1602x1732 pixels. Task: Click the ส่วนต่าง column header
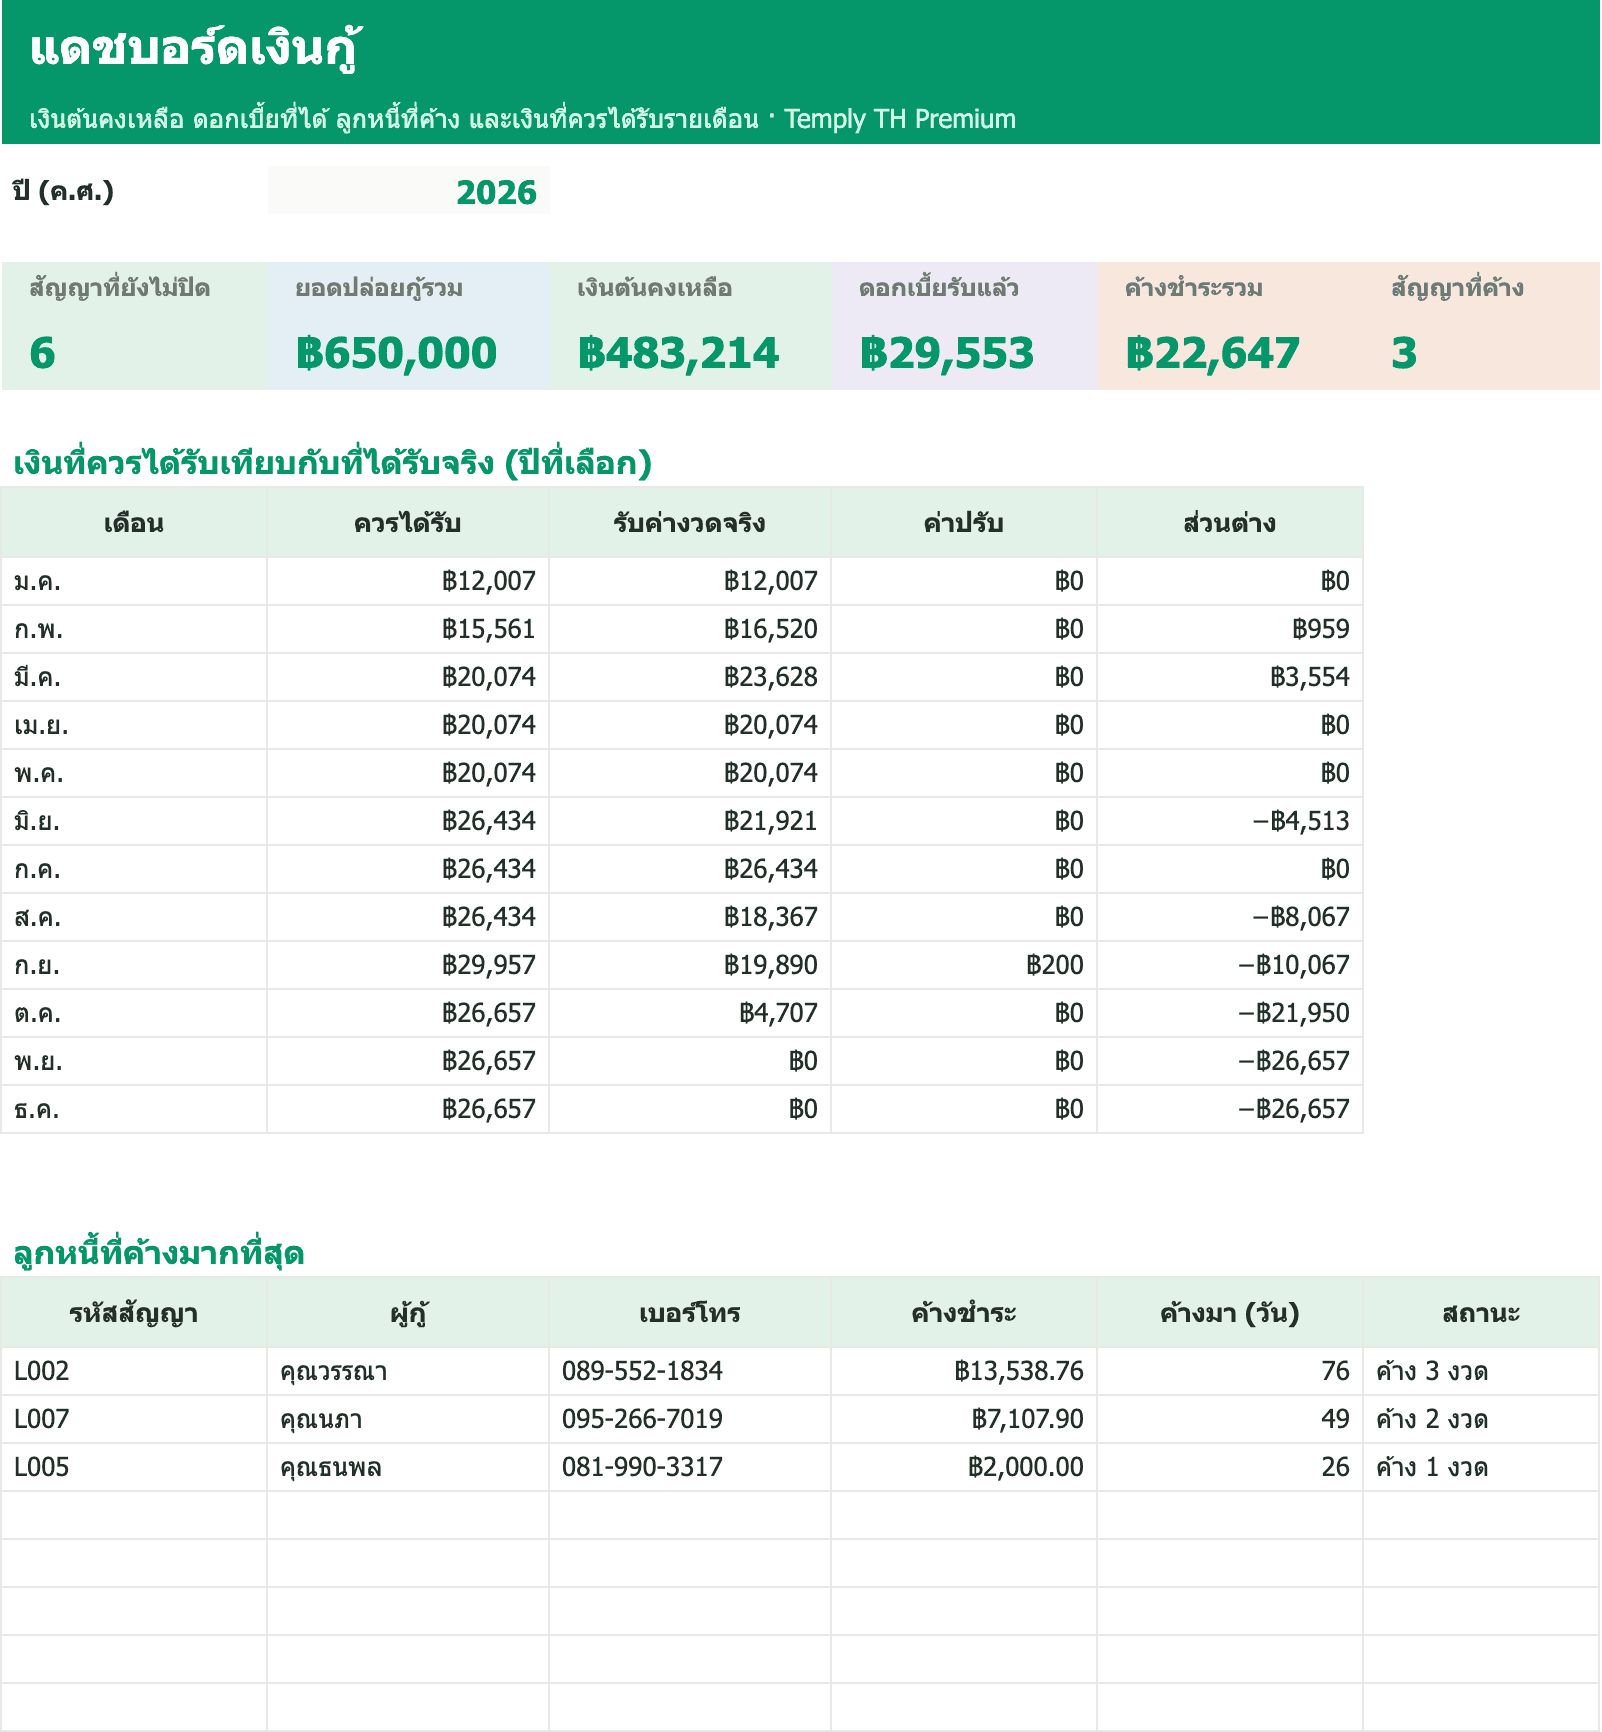pyautogui.click(x=1230, y=523)
